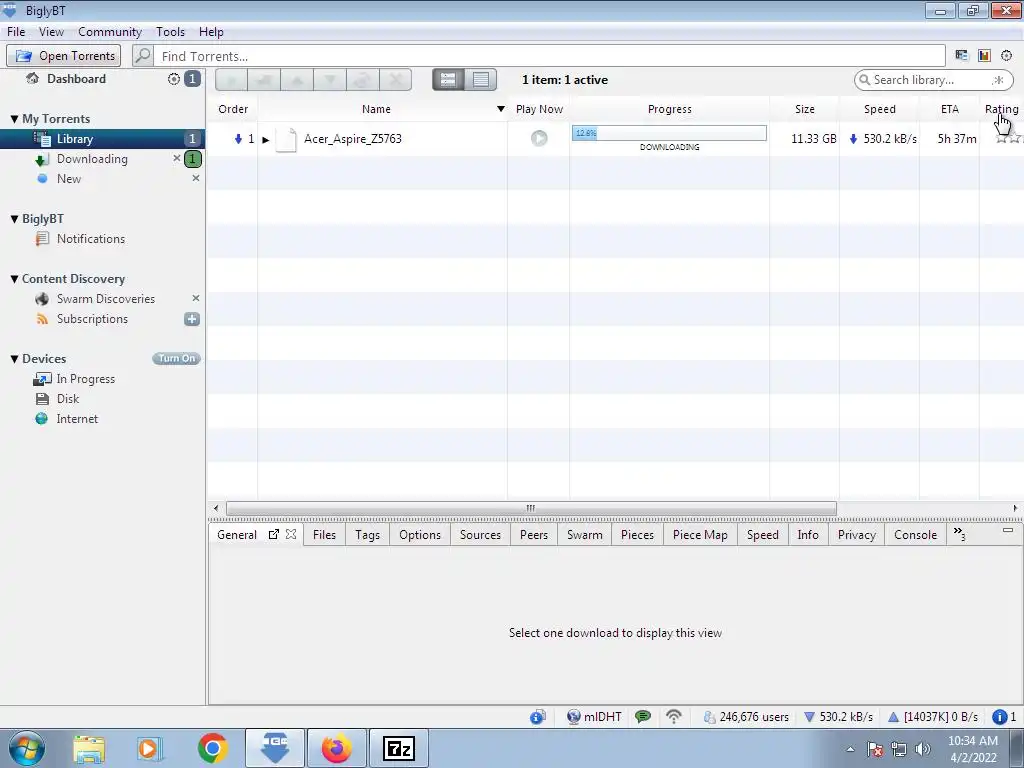1024x768 pixels.
Task: Click the scroll right arrow of the torrent list
Action: tap(1014, 508)
